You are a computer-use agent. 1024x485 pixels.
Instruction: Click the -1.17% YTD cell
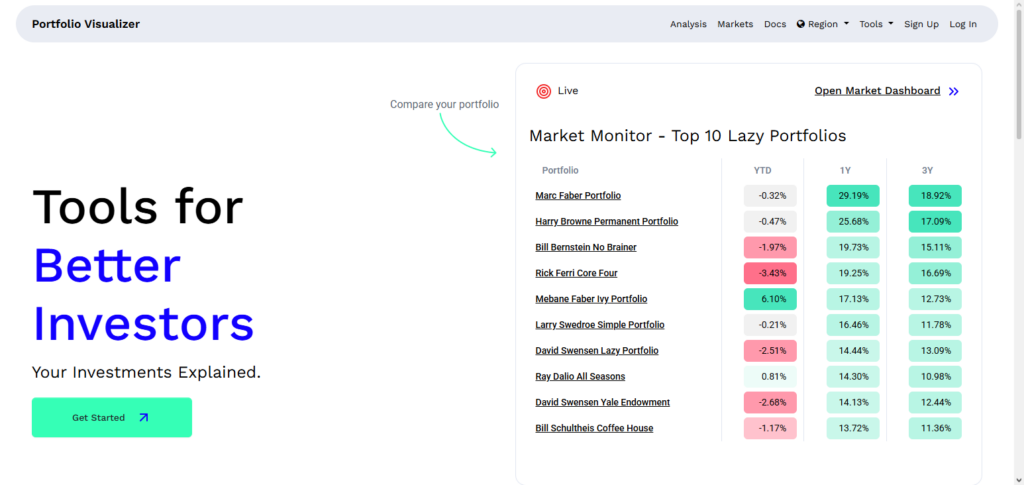[770, 428]
